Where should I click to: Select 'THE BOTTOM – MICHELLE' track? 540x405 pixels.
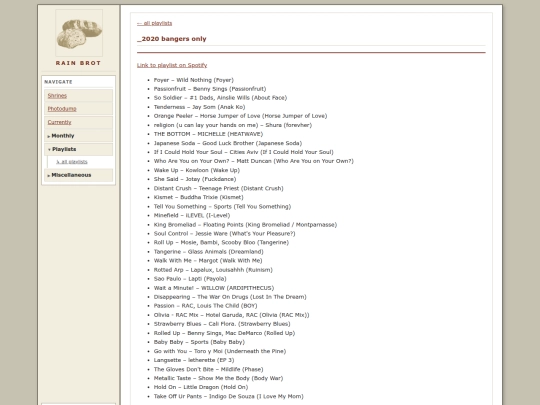208,134
